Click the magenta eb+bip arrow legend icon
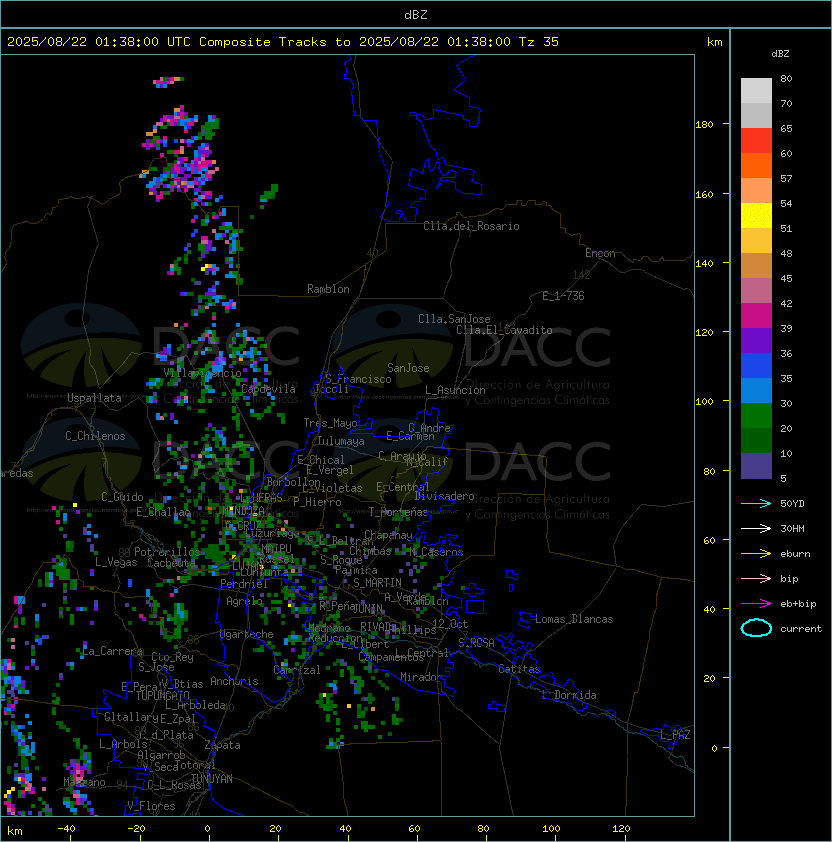The width and height of the screenshot is (832, 842). click(756, 604)
